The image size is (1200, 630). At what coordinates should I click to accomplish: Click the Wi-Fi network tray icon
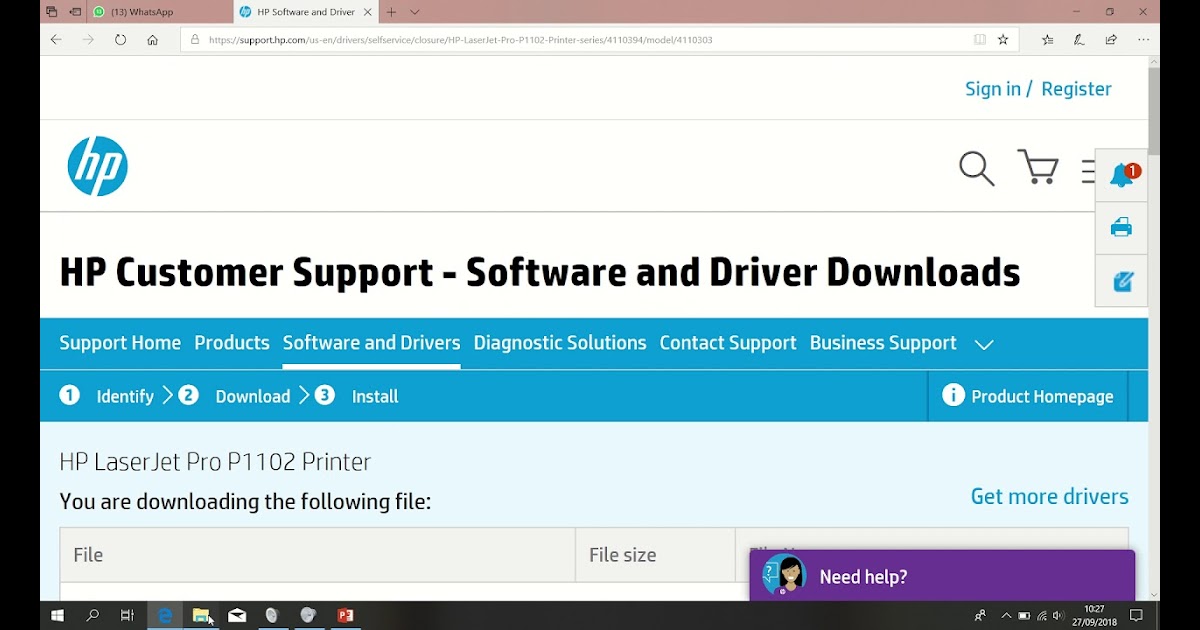pyautogui.click(x=1041, y=616)
